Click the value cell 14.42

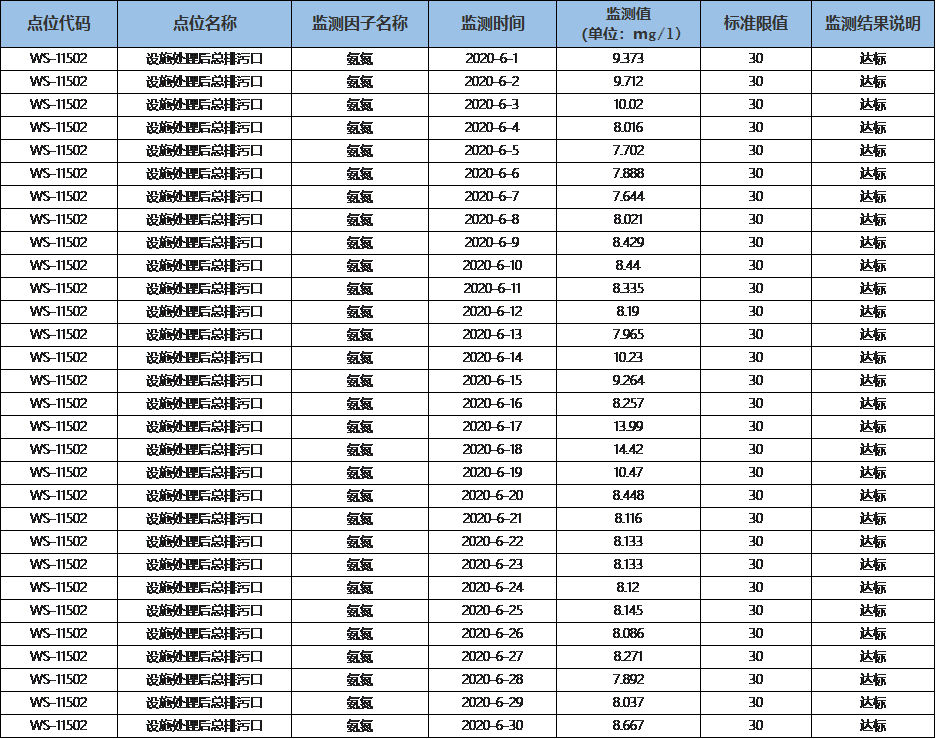point(629,449)
